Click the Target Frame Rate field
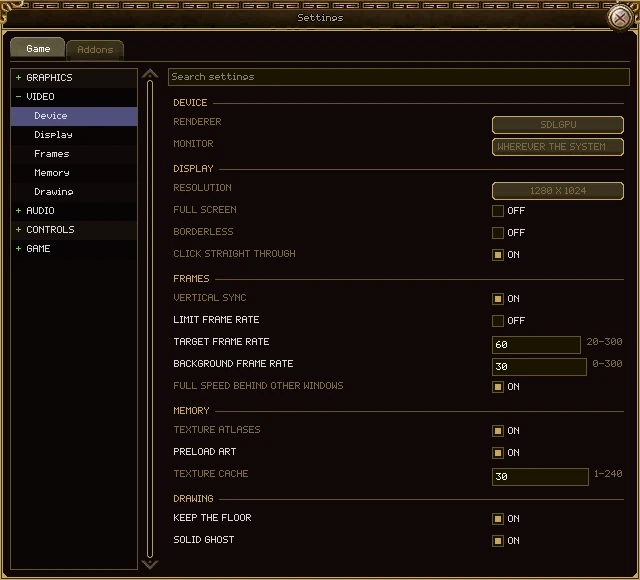 (536, 345)
